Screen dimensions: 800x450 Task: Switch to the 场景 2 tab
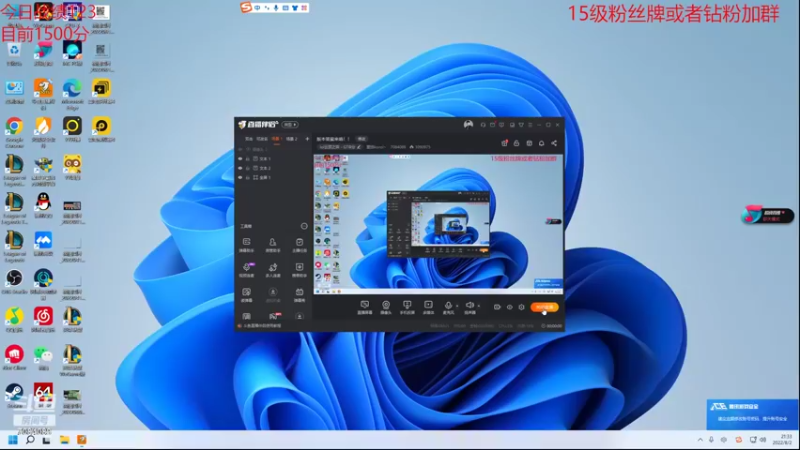coord(291,139)
